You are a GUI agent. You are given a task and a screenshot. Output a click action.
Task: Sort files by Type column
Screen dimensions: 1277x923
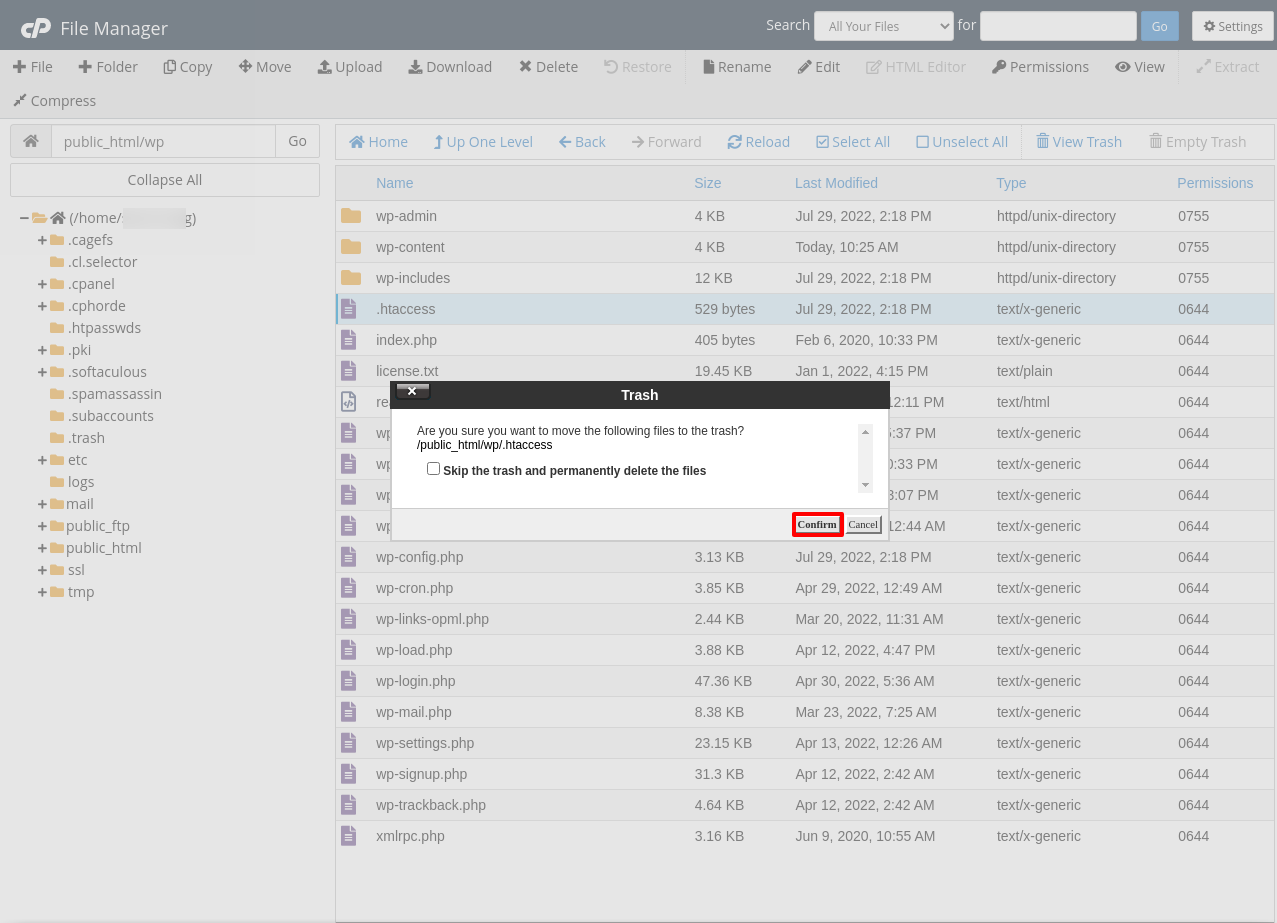tap(1011, 183)
